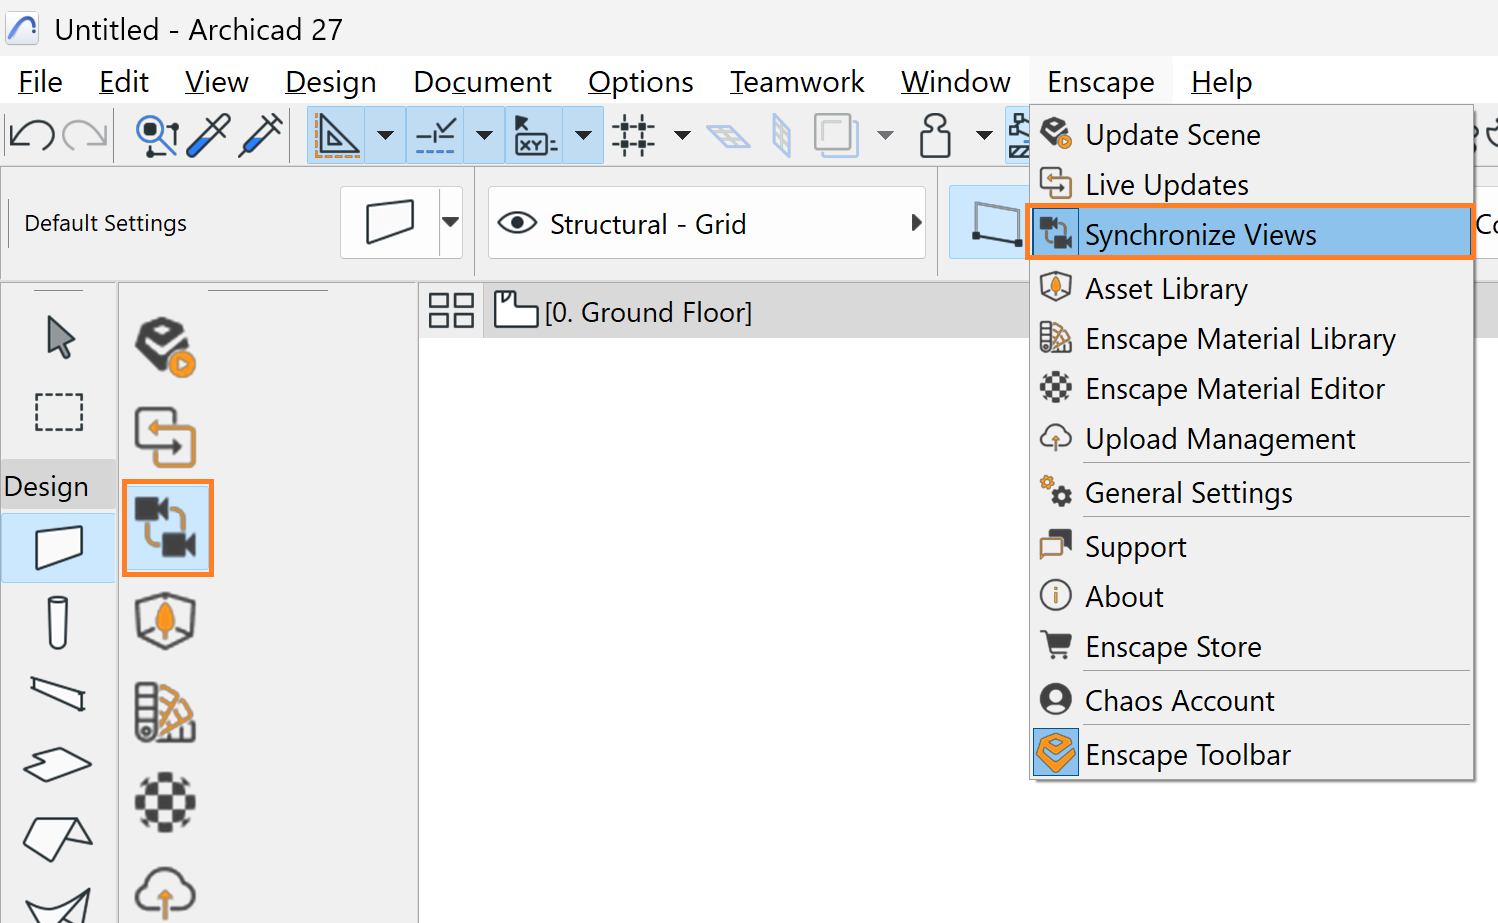Open the View menu
This screenshot has height=923, width=1498.
217,82
